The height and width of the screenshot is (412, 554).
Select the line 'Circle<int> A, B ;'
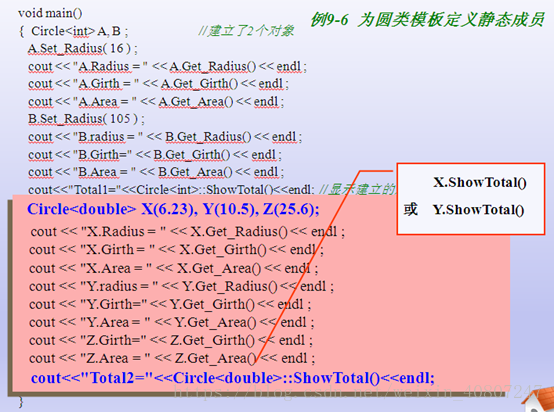pyautogui.click(x=80, y=31)
